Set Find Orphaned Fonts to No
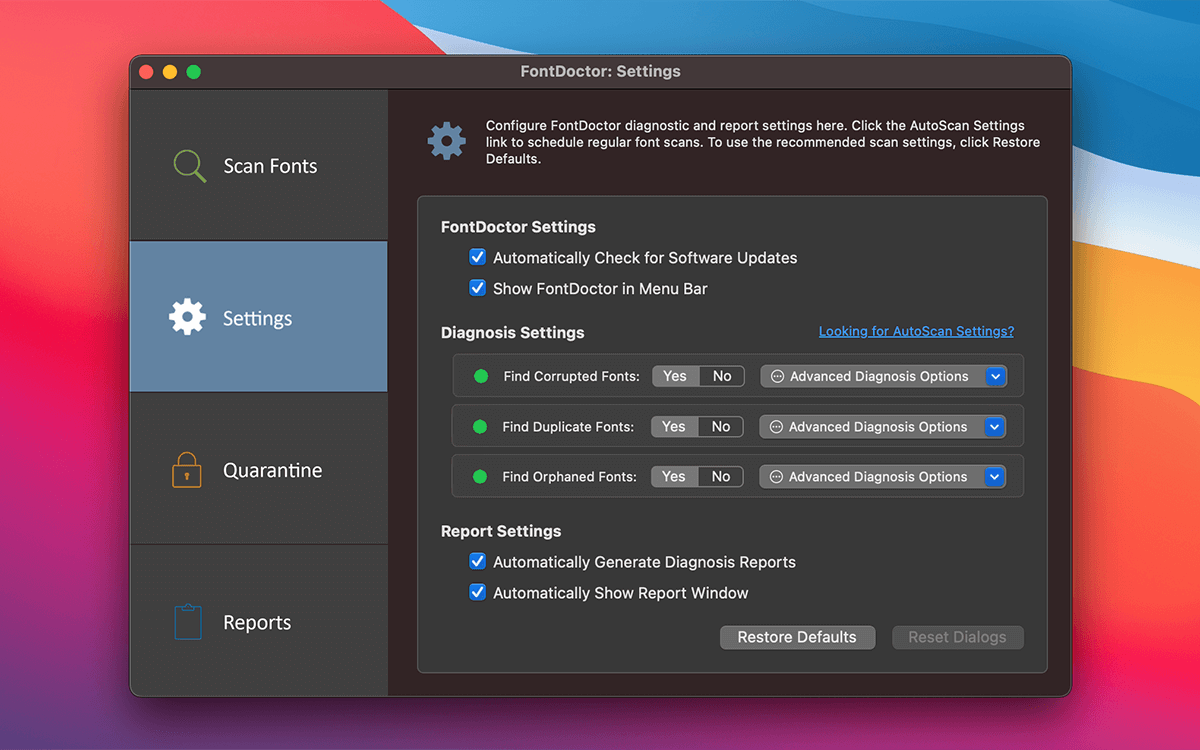Image resolution: width=1200 pixels, height=750 pixels. pyautogui.click(x=721, y=476)
